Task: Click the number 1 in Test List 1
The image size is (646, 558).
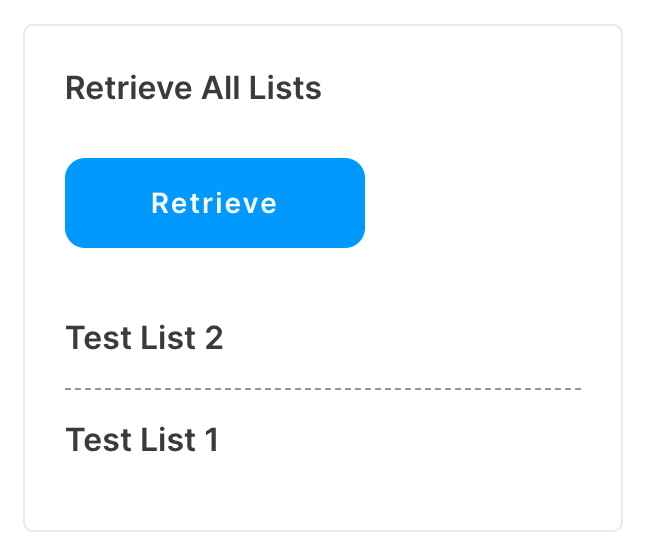Action: click(x=212, y=440)
